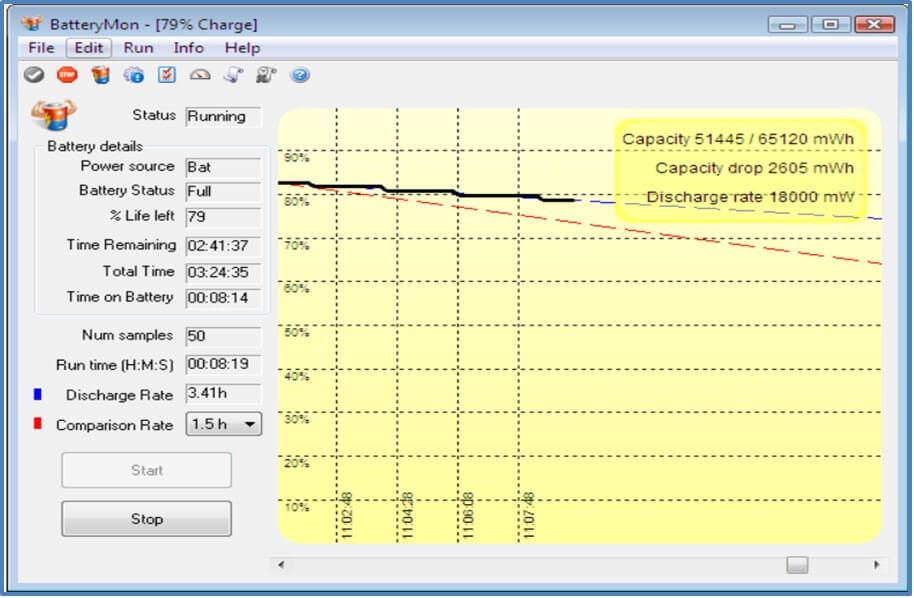The height and width of the screenshot is (598, 914).
Task: Click the Time Remaining field 02:41:37
Action: point(224,245)
